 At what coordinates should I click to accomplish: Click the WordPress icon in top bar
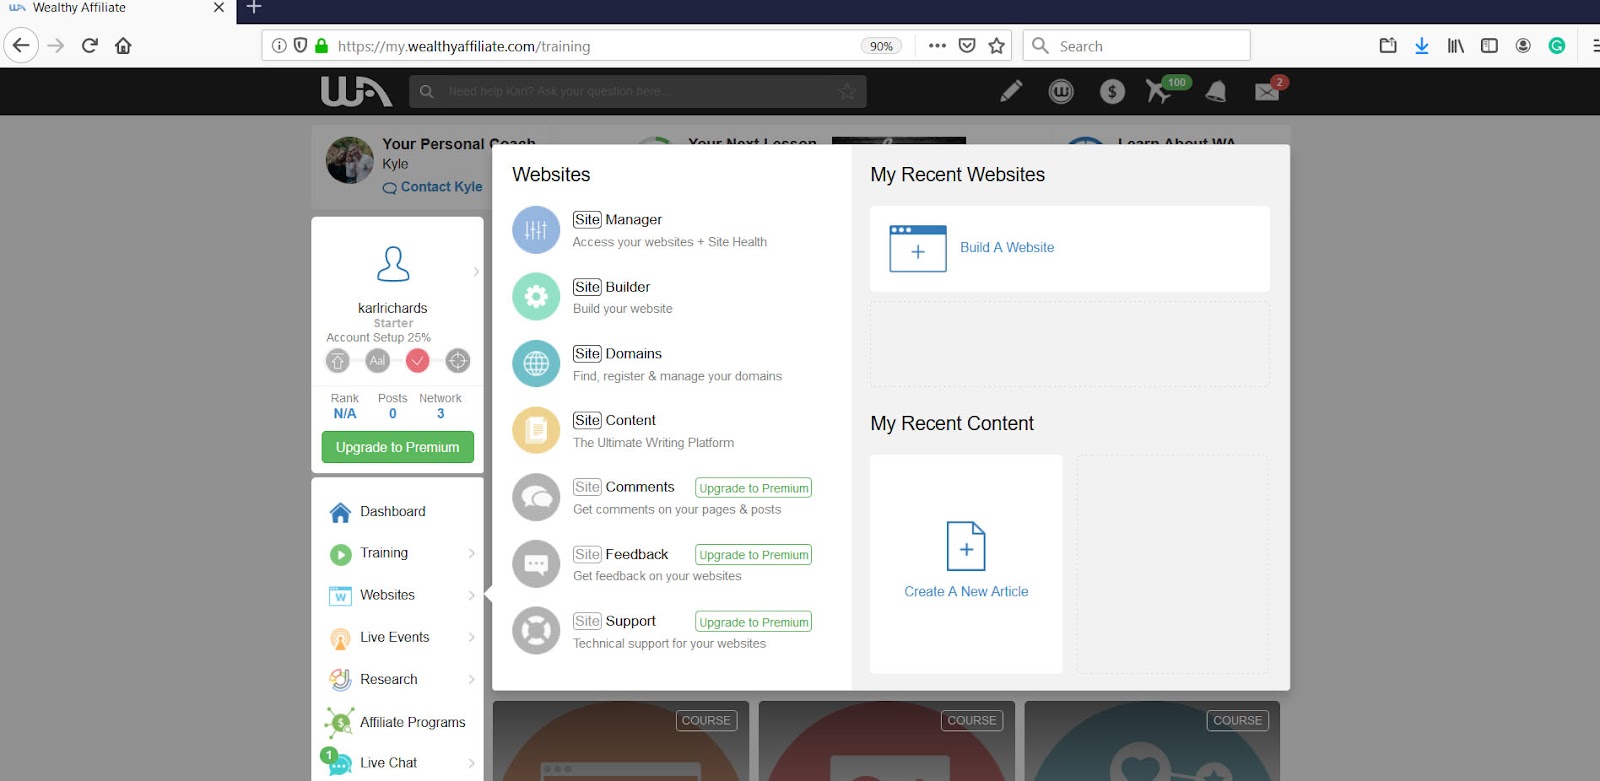(1061, 92)
